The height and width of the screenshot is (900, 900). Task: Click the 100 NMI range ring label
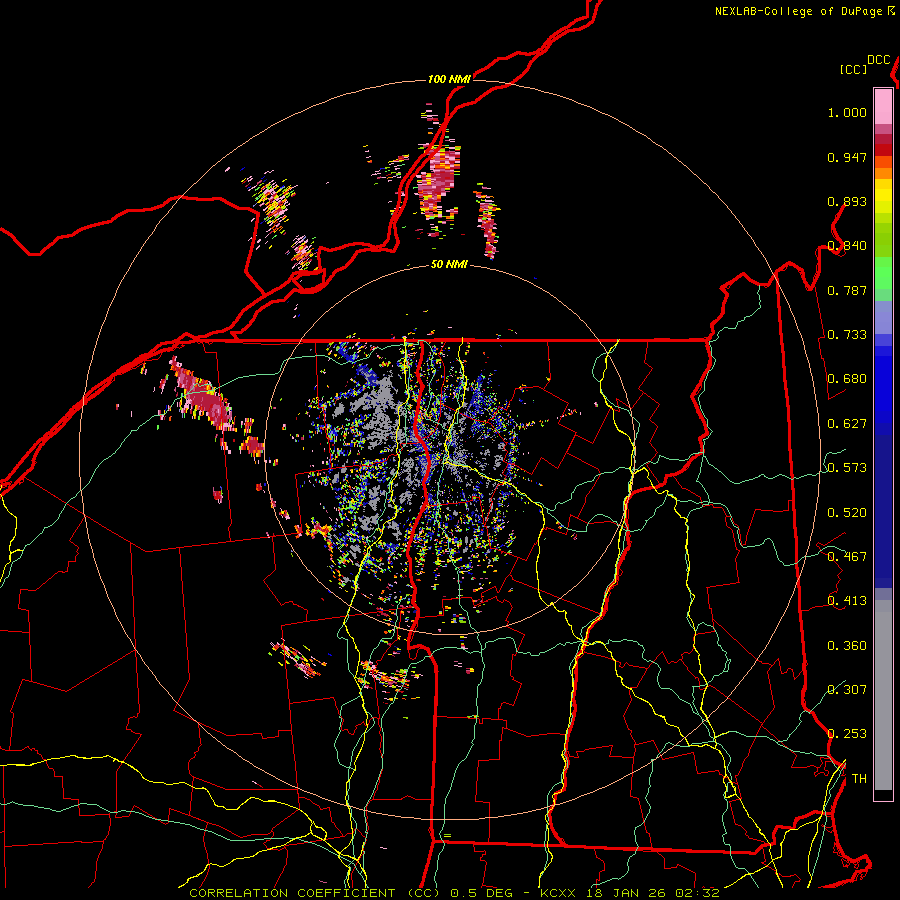tap(449, 79)
